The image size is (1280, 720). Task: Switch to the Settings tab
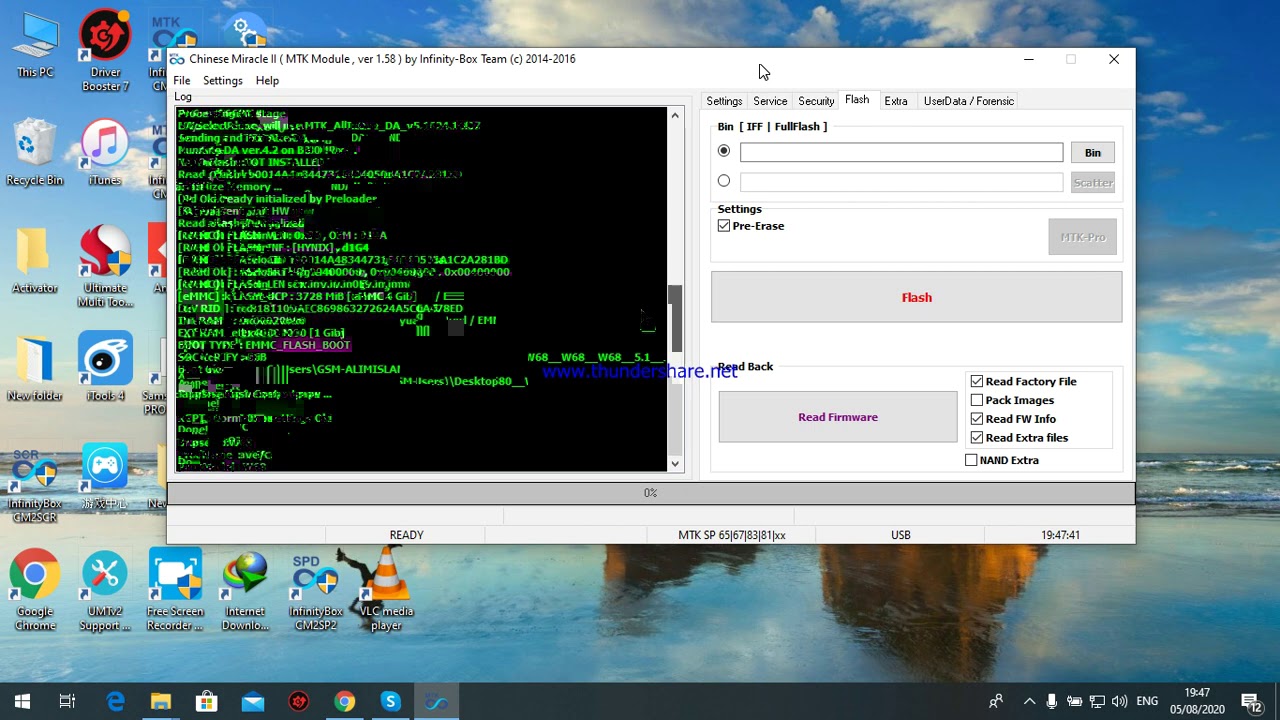click(724, 101)
